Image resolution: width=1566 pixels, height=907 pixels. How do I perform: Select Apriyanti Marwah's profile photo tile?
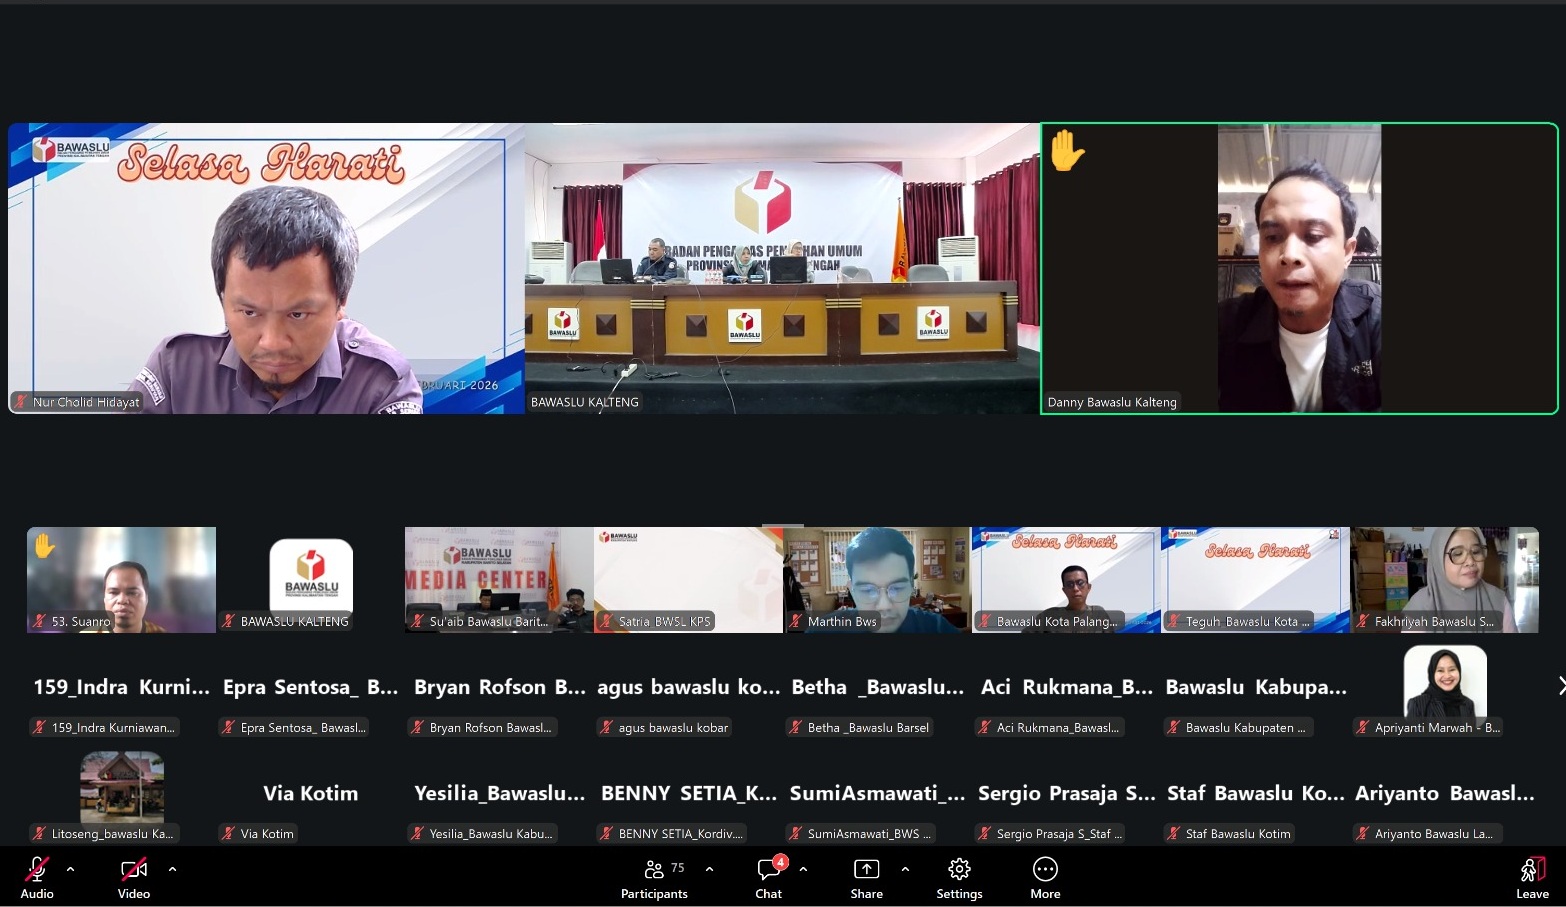tap(1445, 682)
